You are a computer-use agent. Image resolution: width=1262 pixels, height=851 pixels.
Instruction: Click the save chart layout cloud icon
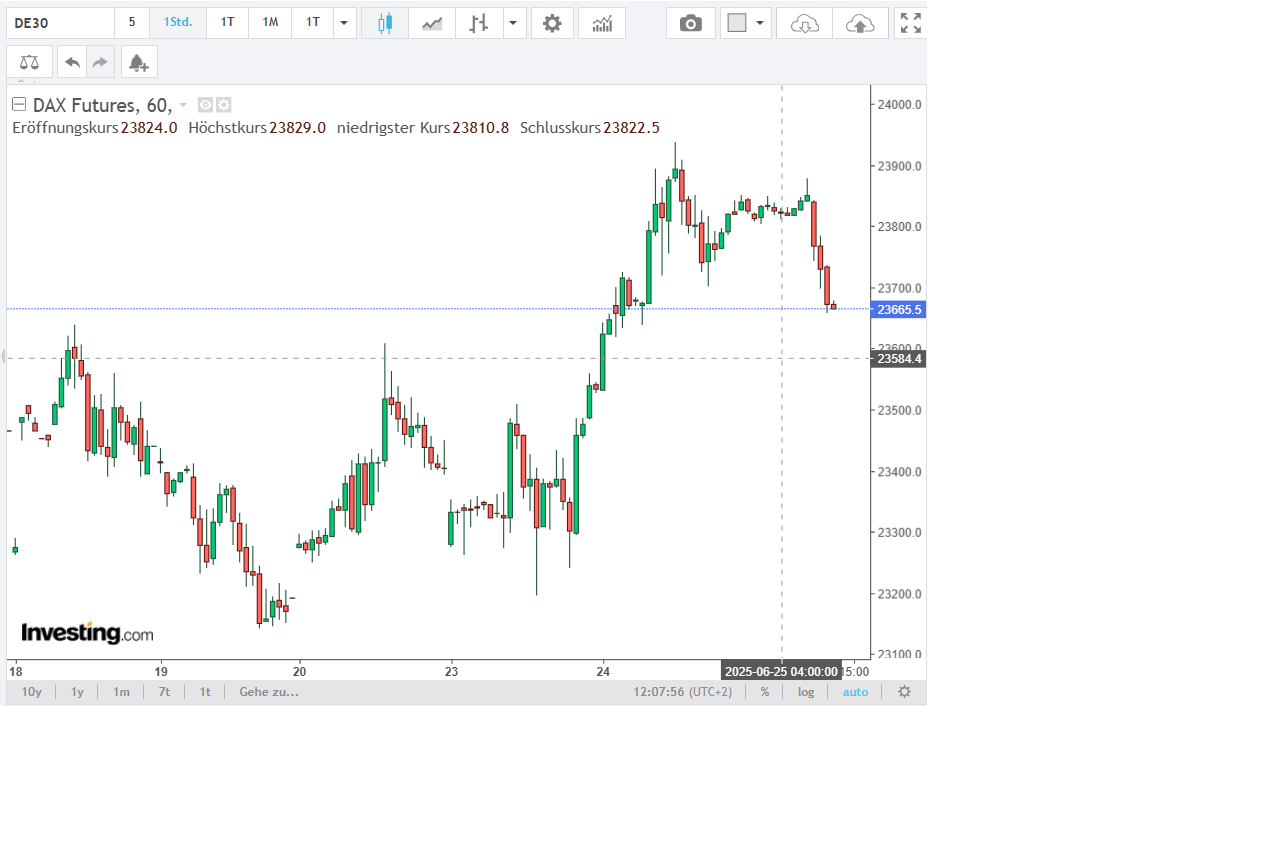[860, 23]
